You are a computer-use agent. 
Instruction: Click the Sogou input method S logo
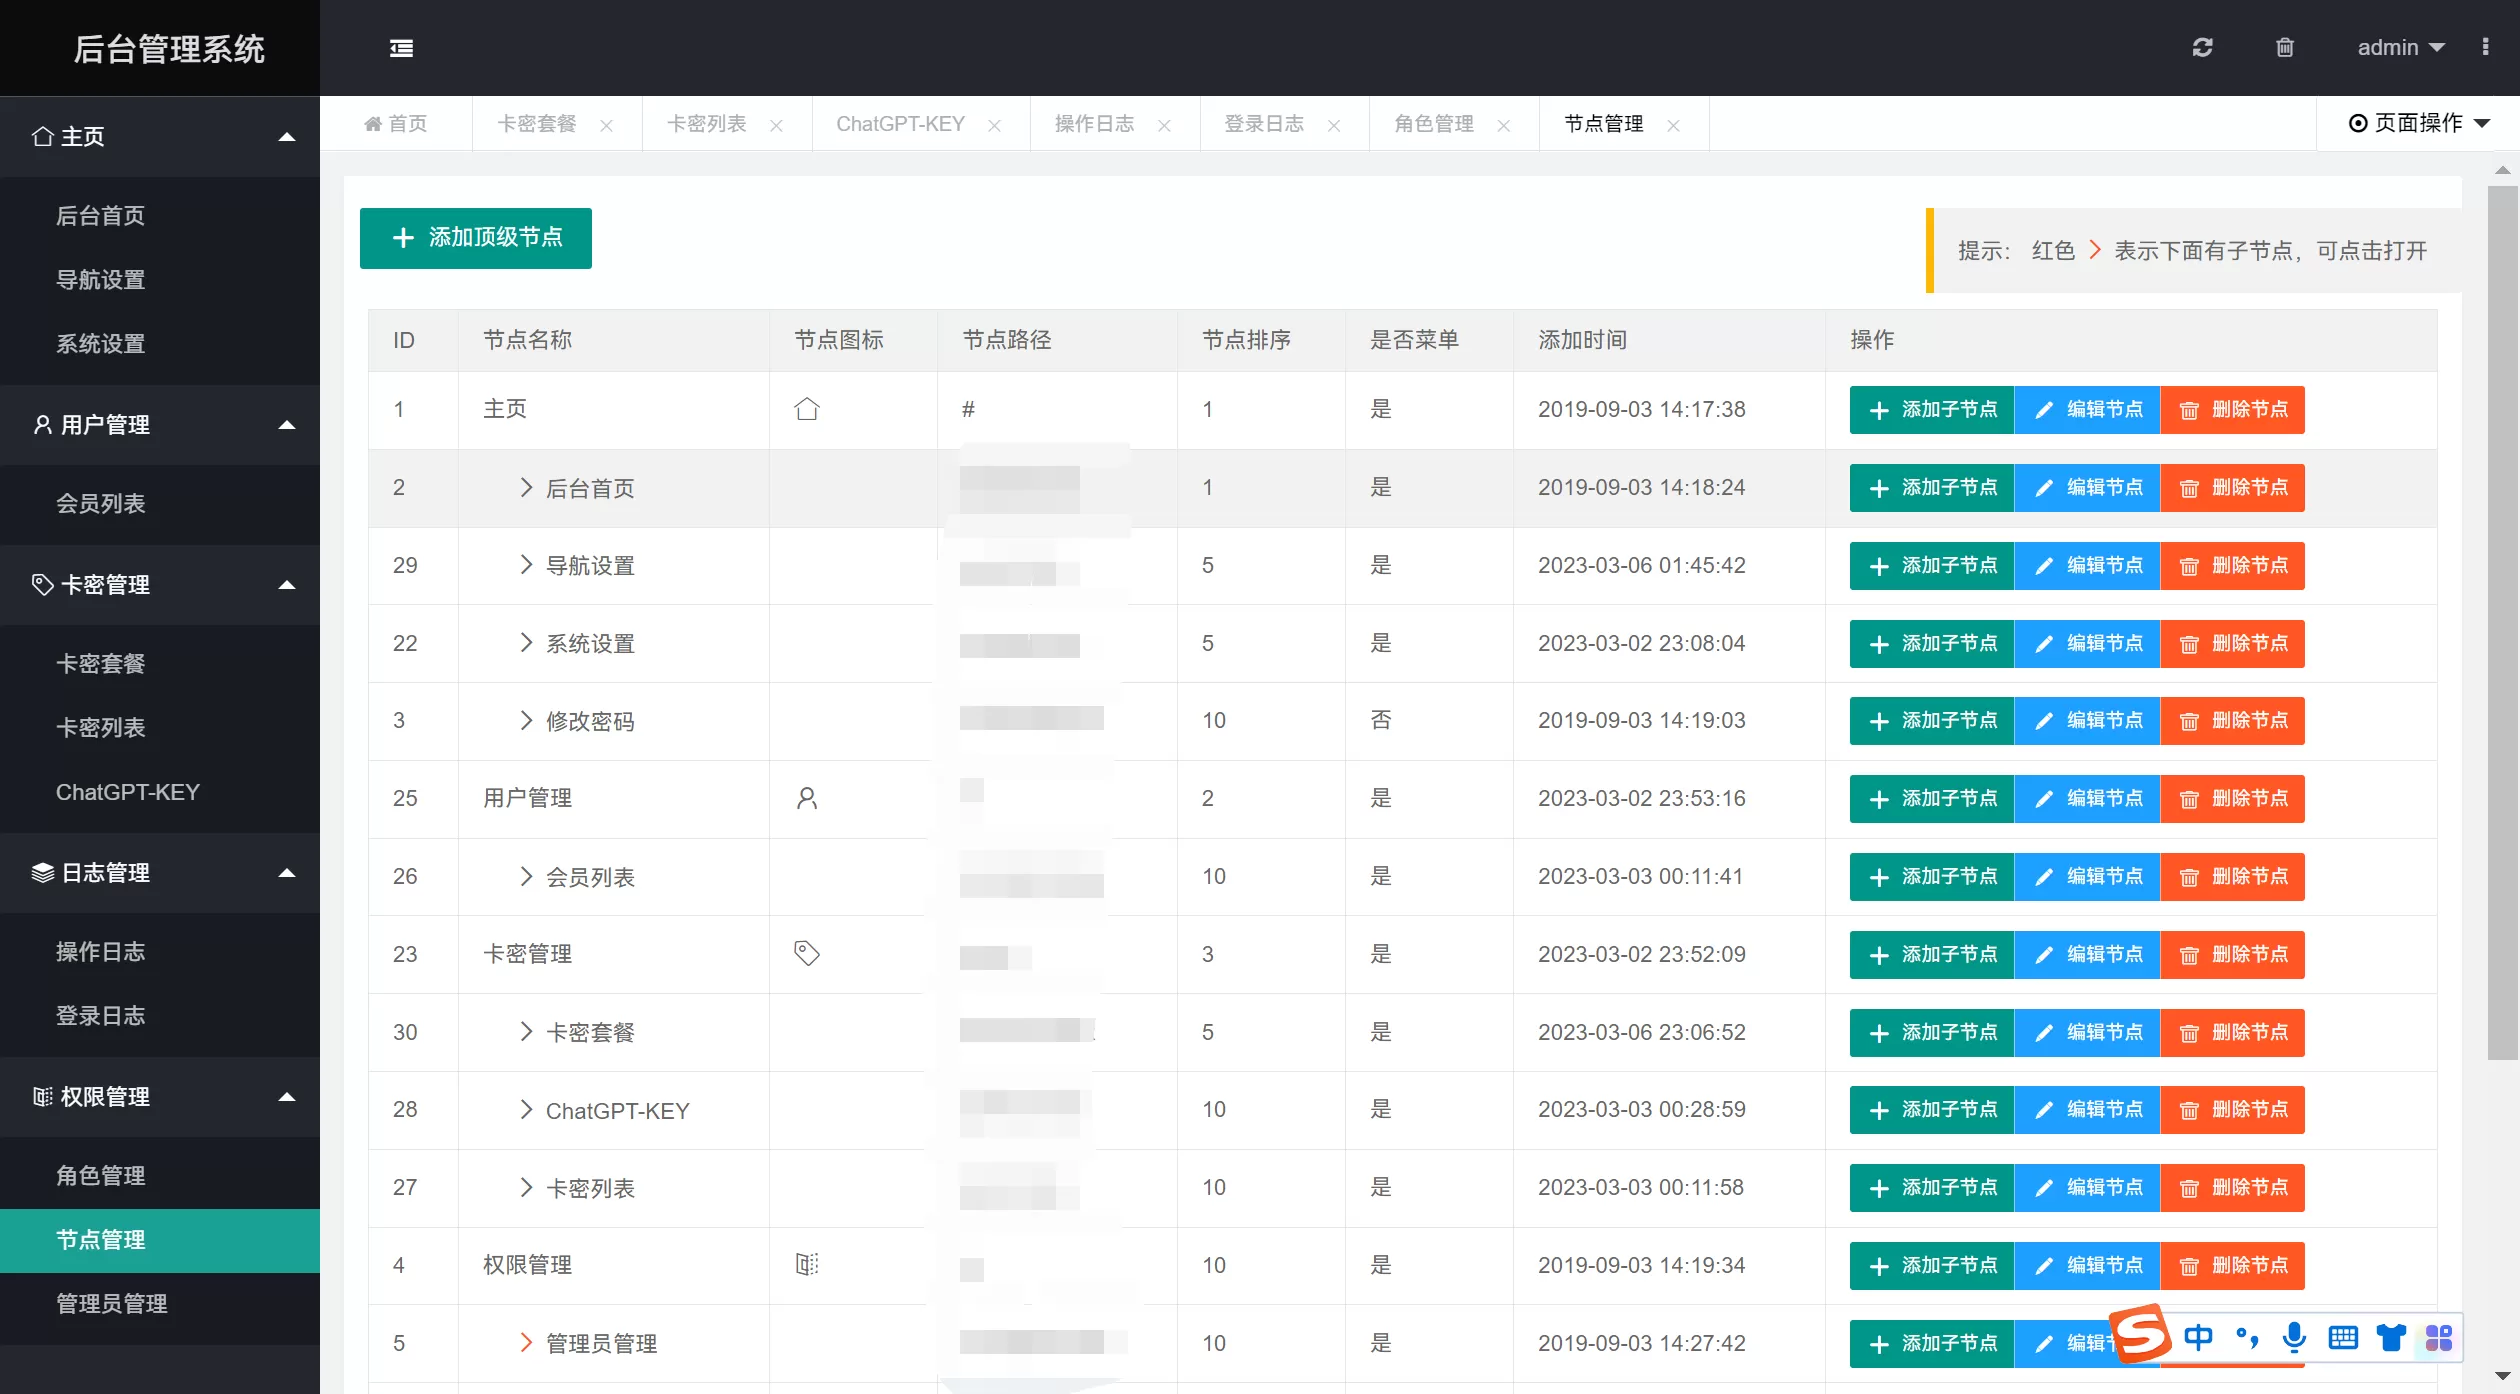pyautogui.click(x=2140, y=1335)
